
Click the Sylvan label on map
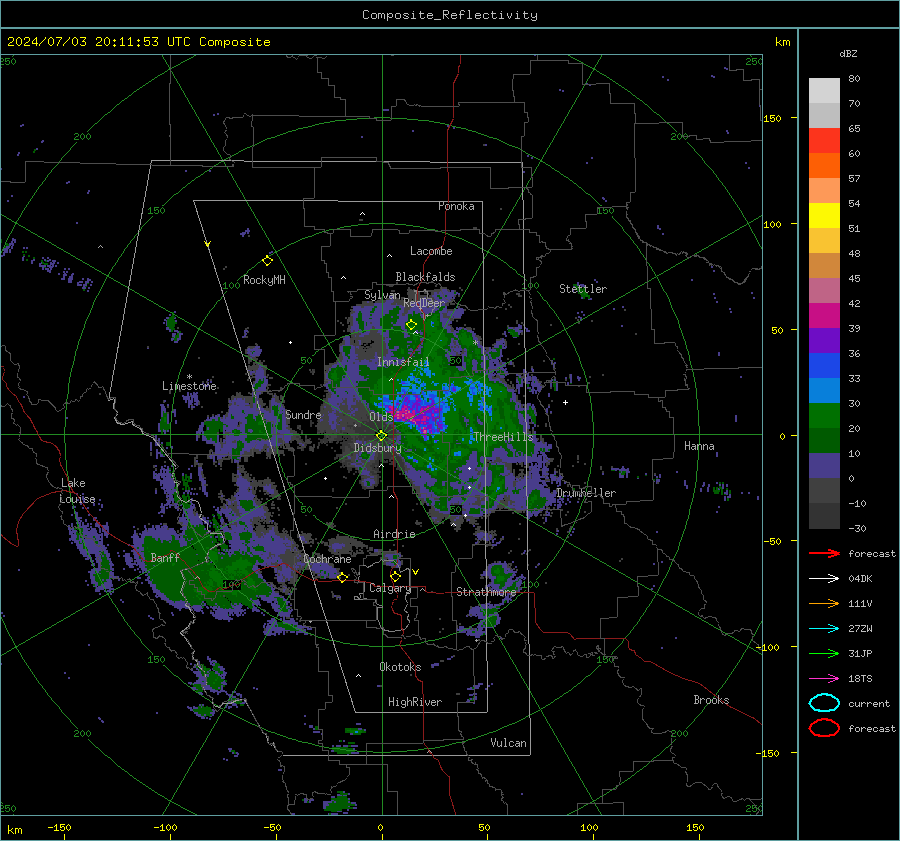click(x=382, y=295)
